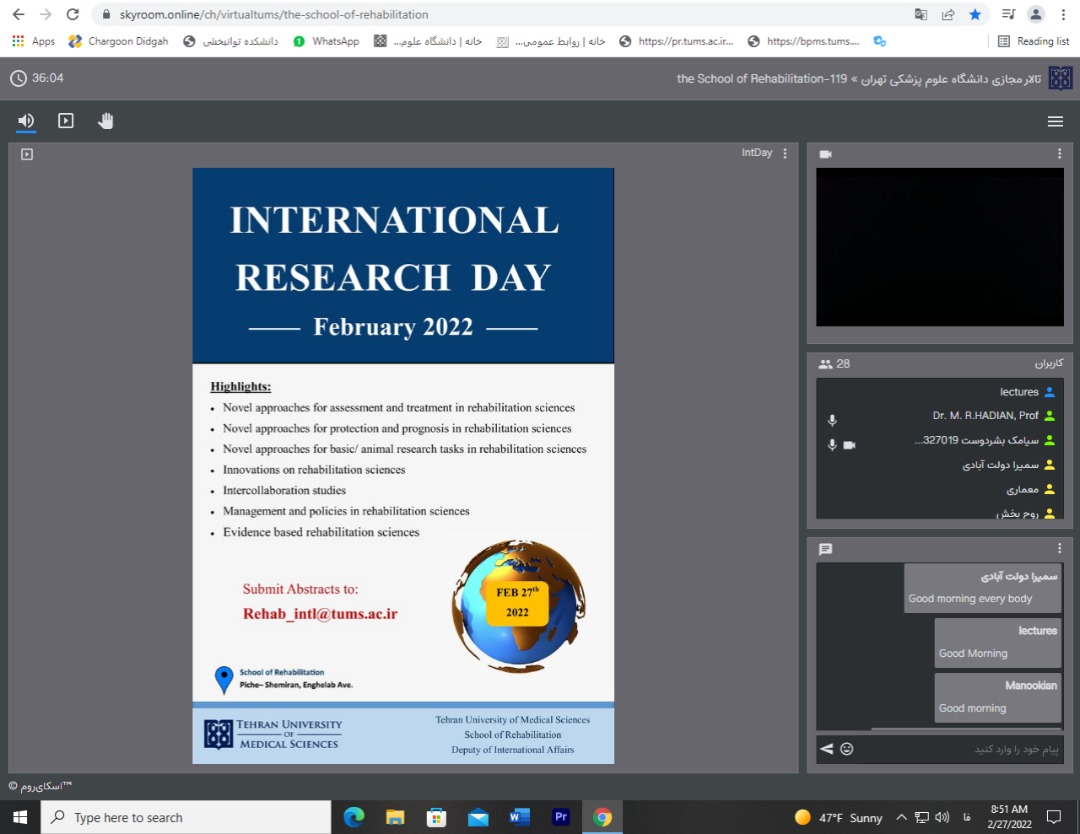Open Microsoft Word from the taskbar

519,817
